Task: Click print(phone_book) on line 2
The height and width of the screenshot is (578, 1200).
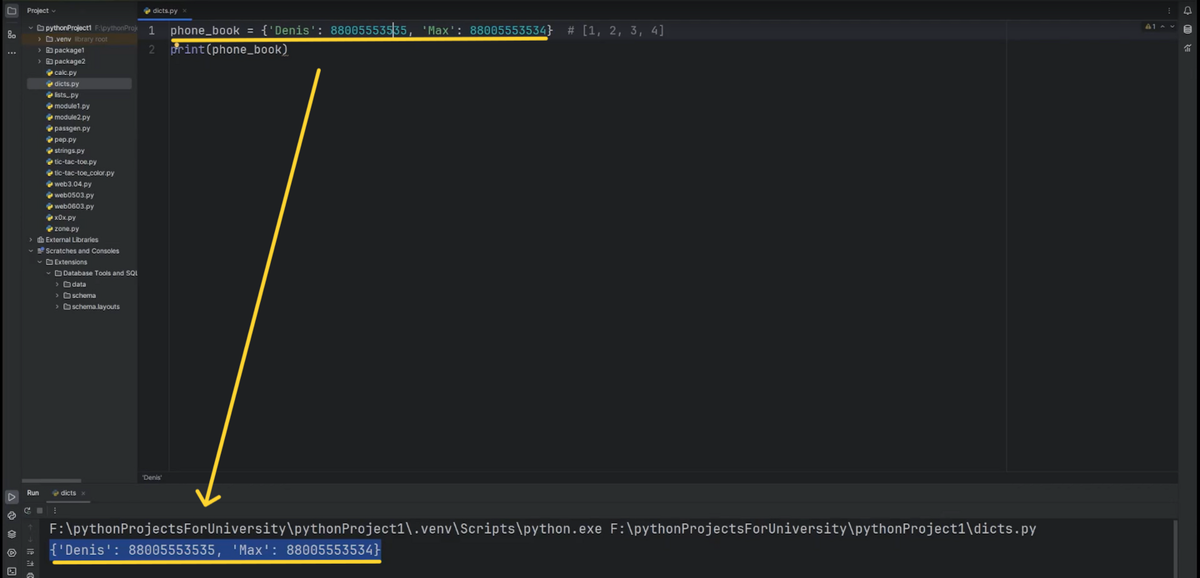Action: point(229,49)
